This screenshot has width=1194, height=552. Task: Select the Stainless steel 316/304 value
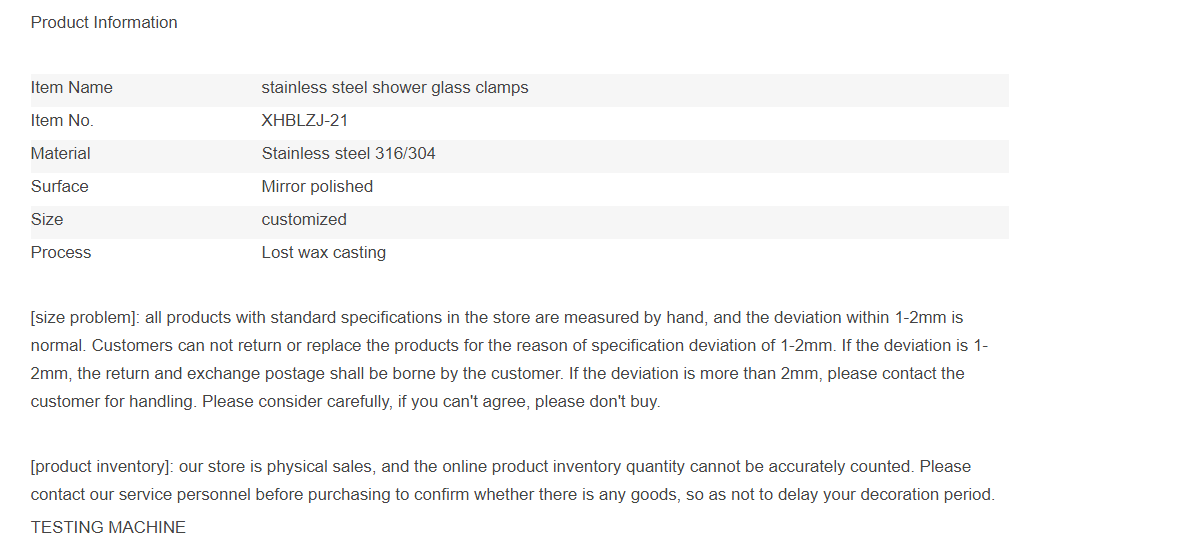coord(349,154)
